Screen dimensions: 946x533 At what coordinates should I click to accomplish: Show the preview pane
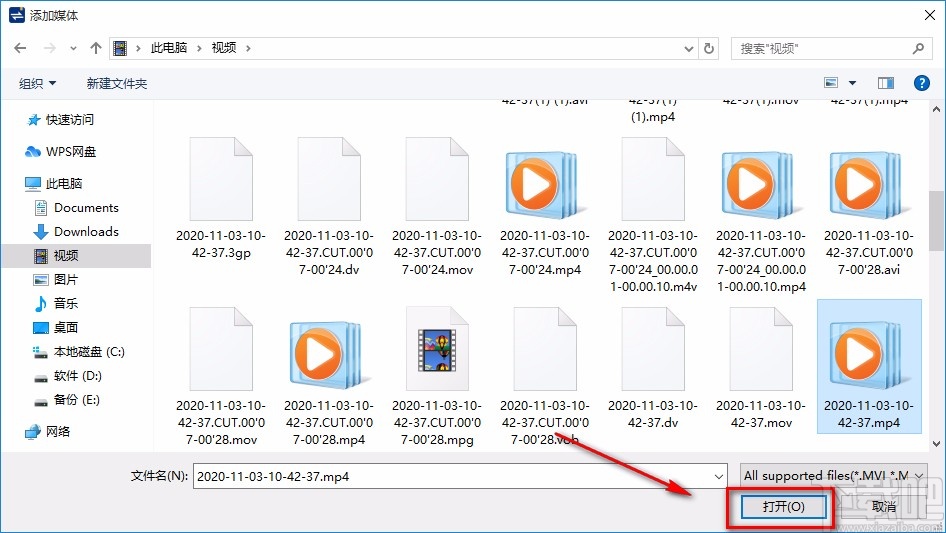tap(886, 83)
